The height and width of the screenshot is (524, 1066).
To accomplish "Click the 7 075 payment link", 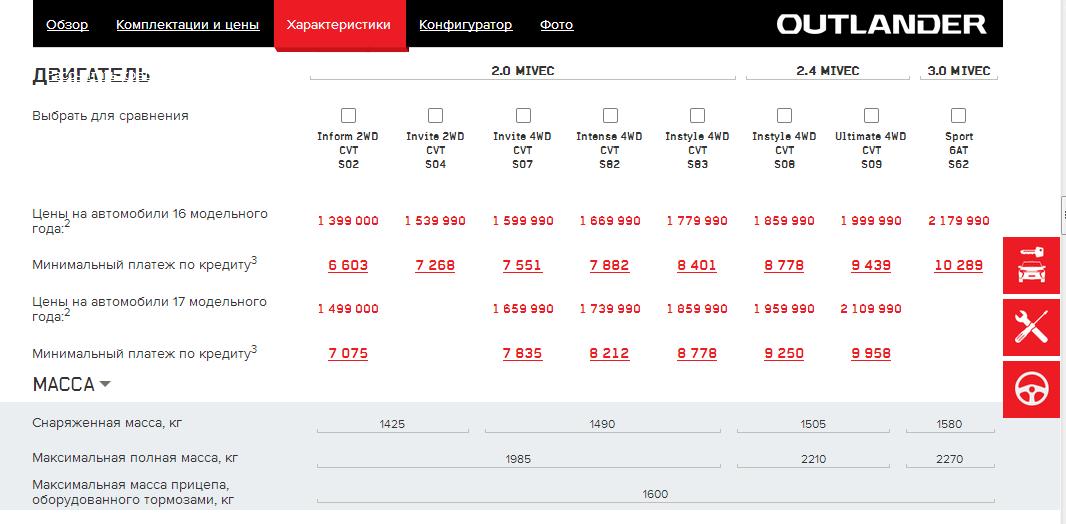I will tap(348, 353).
